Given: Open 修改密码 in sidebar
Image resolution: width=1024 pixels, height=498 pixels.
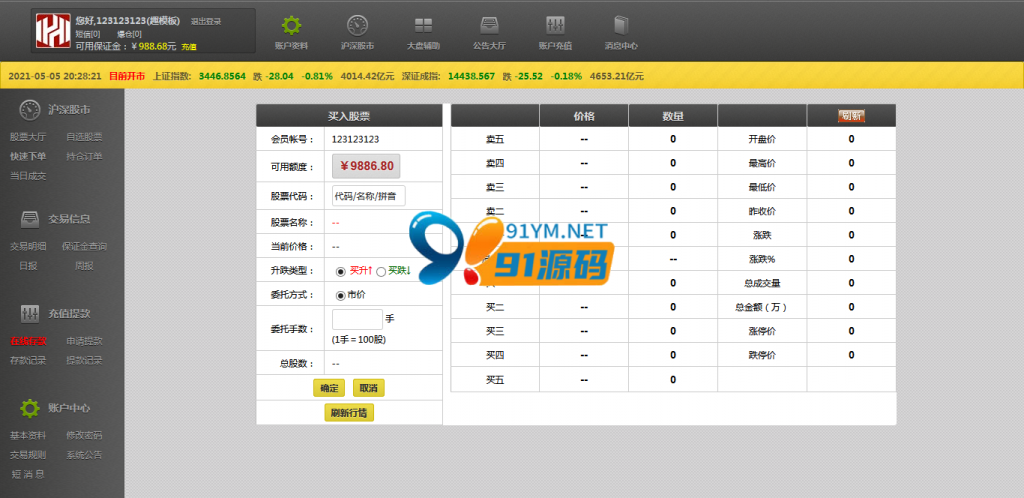Looking at the screenshot, I should 84,435.
